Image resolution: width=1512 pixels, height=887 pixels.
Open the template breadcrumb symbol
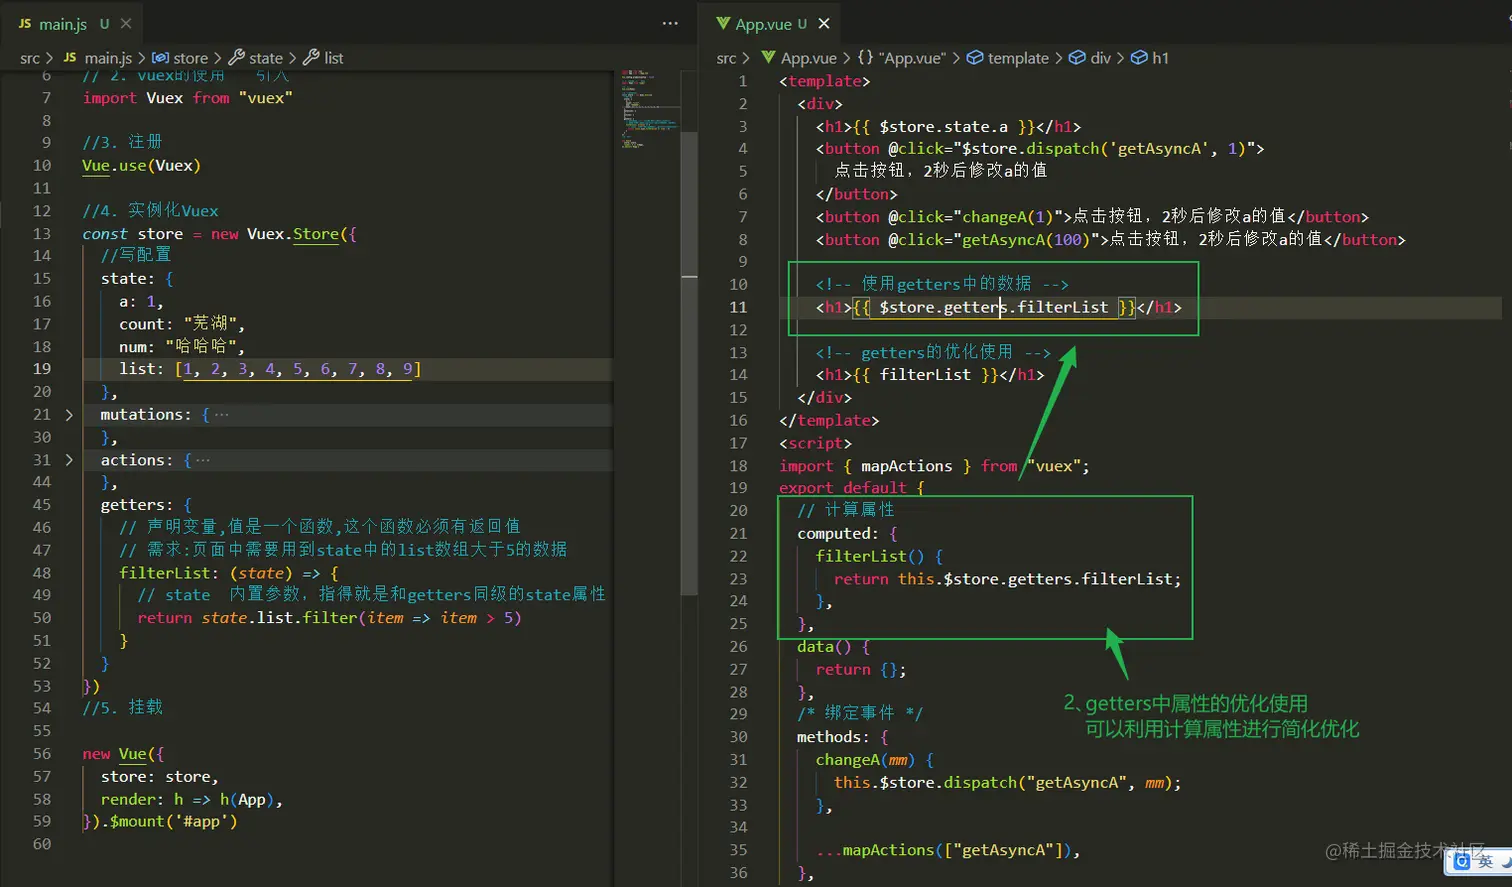[1018, 58]
